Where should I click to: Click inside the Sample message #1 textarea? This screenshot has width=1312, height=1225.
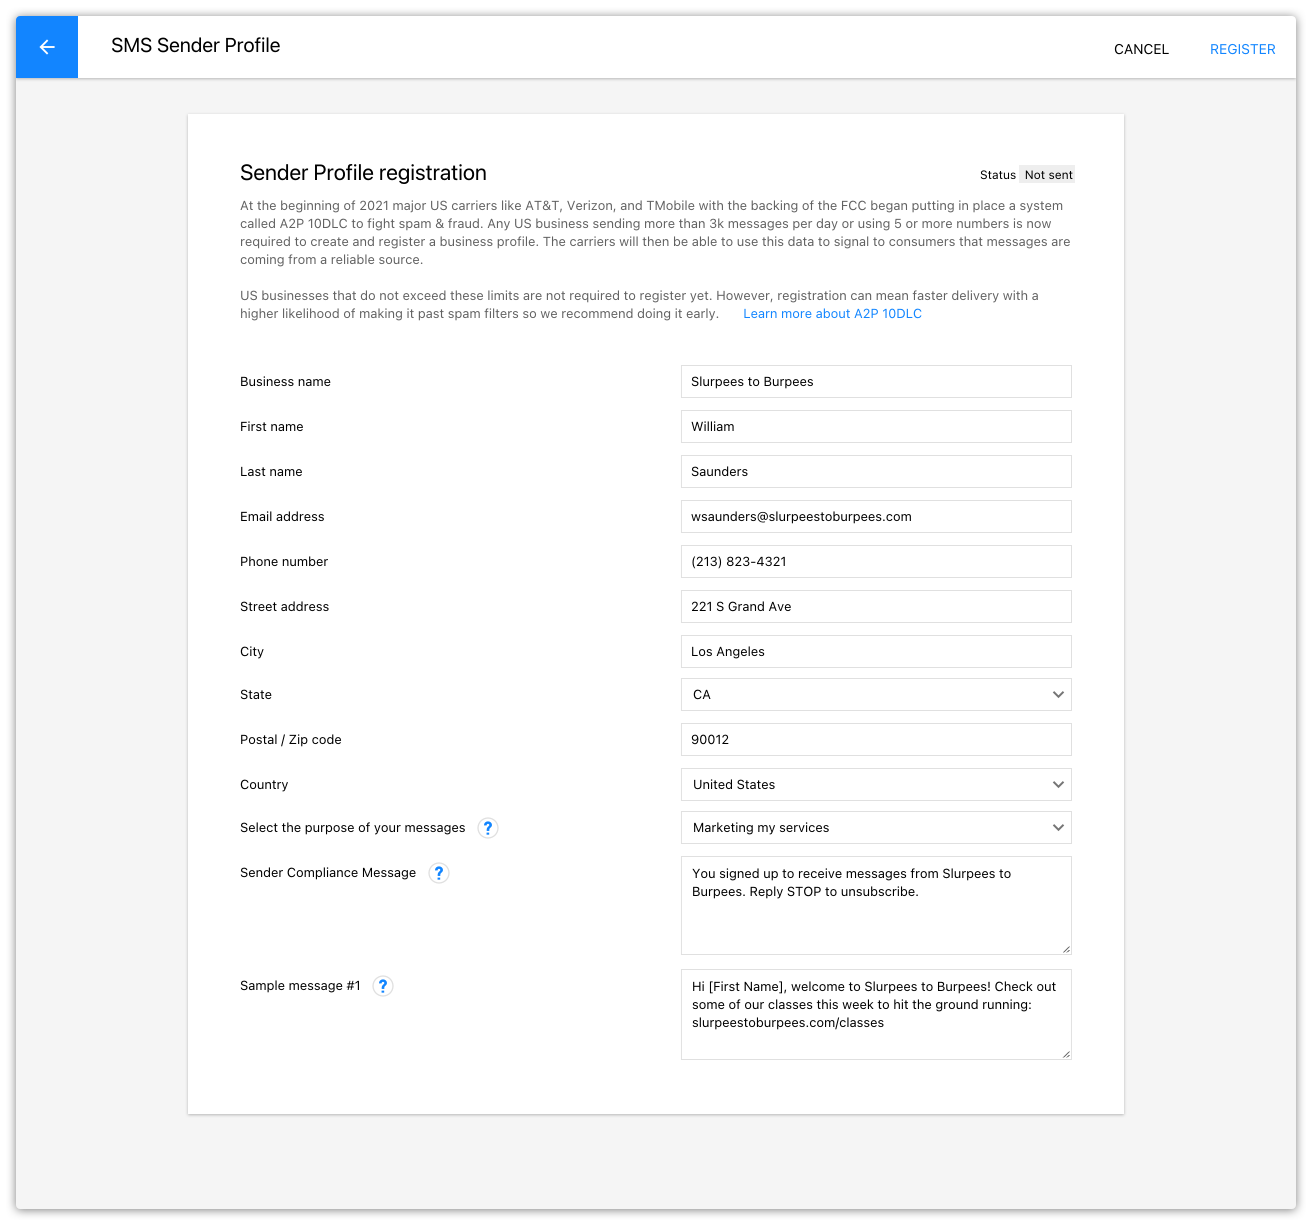(x=876, y=1015)
